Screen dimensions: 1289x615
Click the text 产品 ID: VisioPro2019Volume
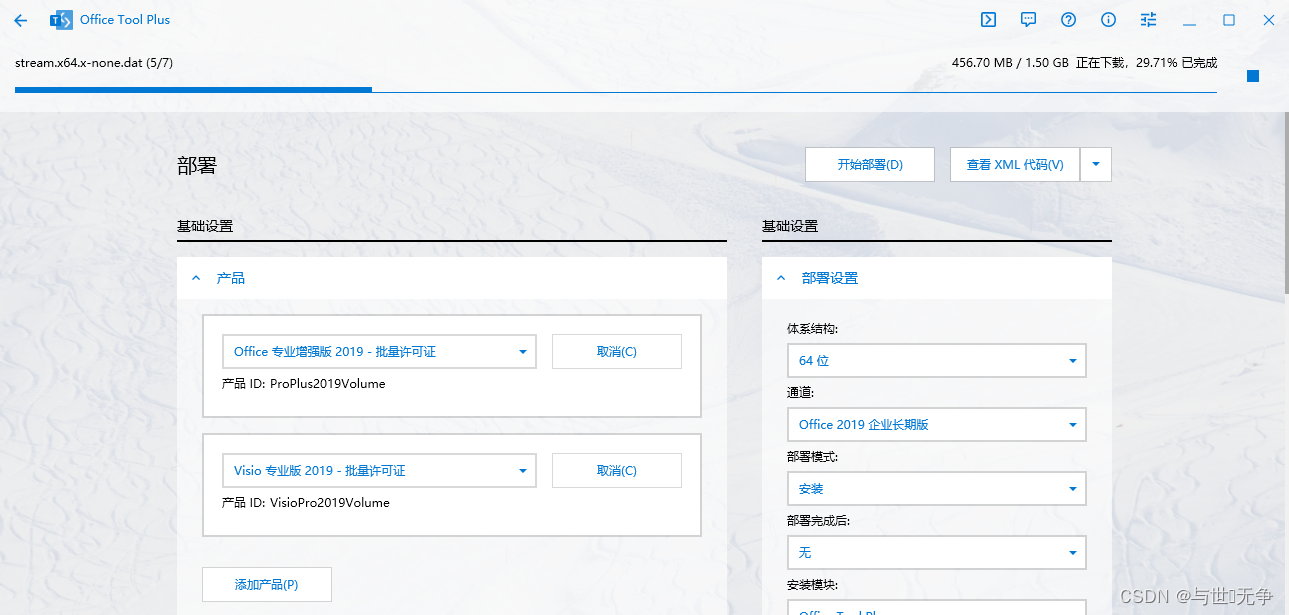[306, 503]
